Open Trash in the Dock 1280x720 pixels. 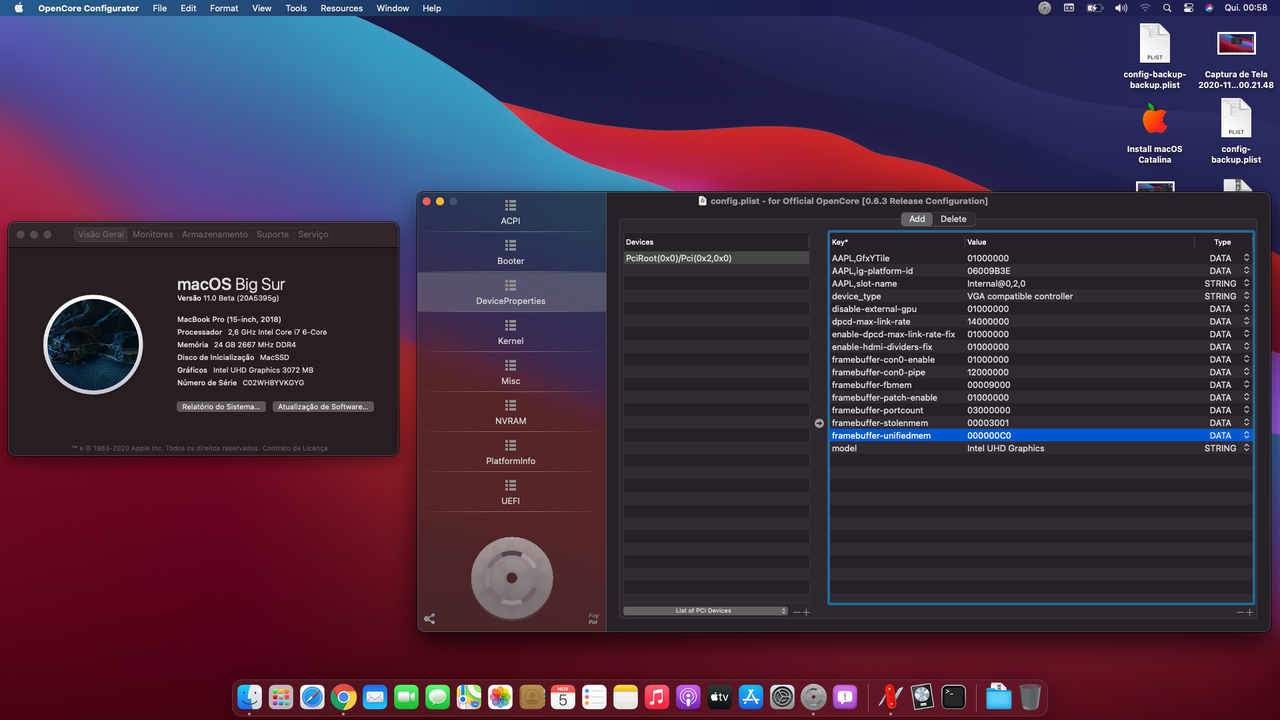point(1030,697)
